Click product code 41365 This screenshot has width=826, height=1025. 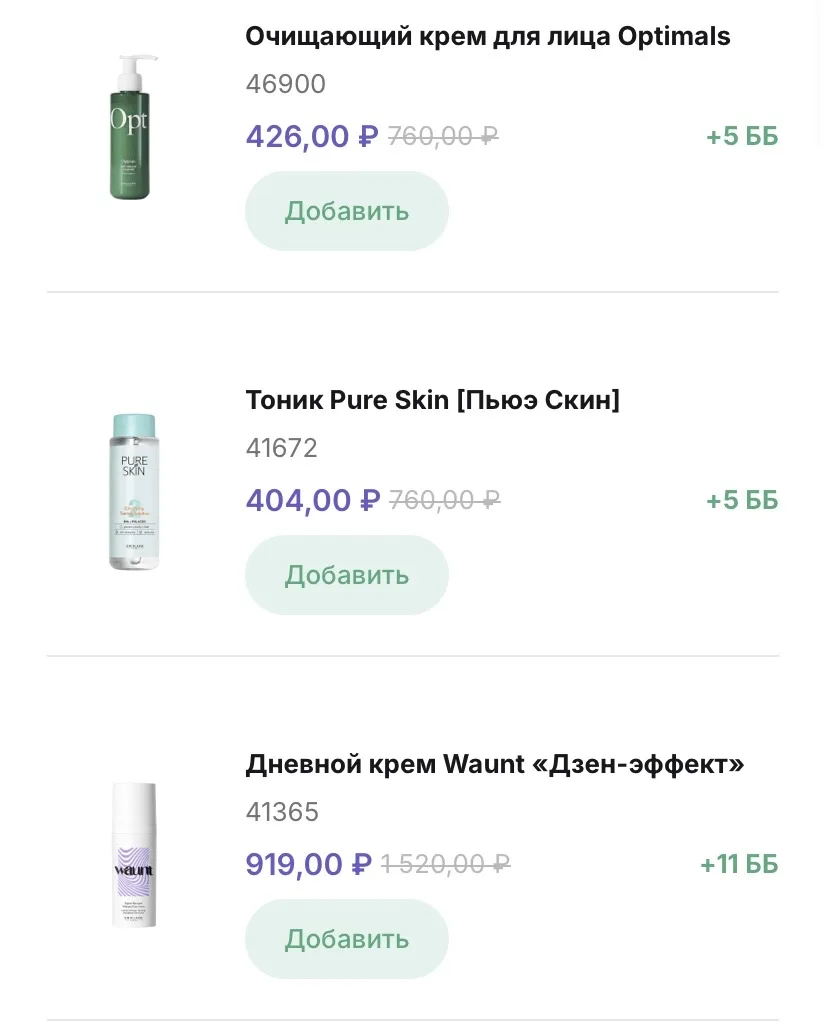(x=283, y=812)
